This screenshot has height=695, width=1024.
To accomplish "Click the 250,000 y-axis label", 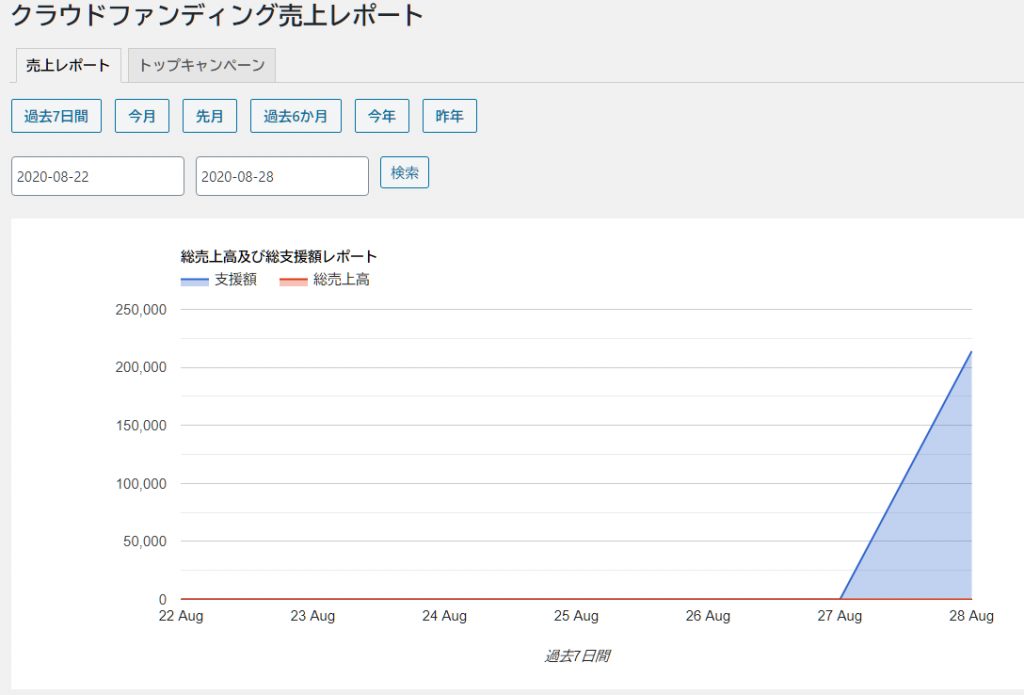I will 141,310.
